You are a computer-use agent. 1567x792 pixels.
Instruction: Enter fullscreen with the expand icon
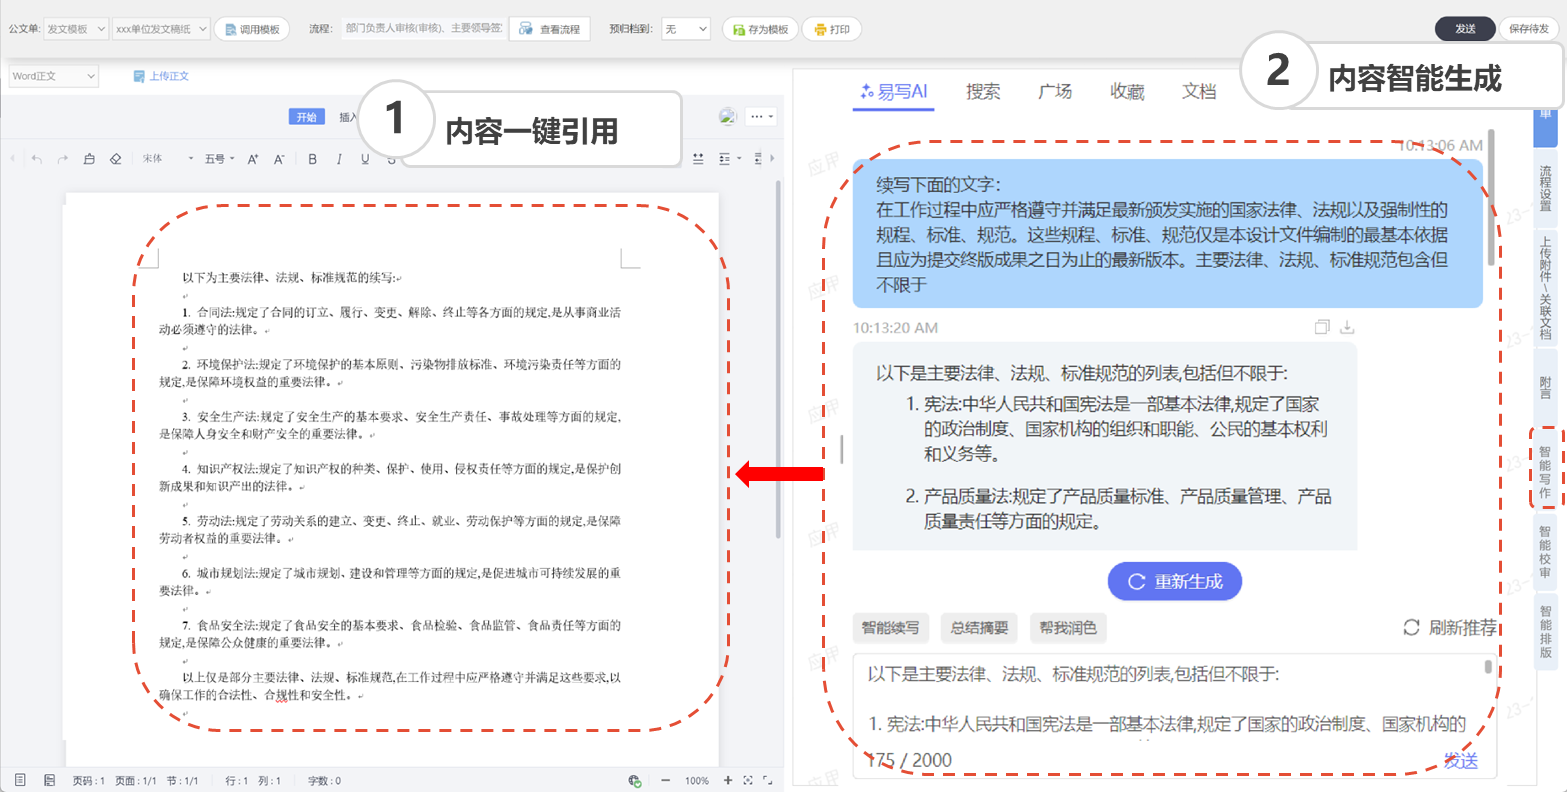coord(768,780)
